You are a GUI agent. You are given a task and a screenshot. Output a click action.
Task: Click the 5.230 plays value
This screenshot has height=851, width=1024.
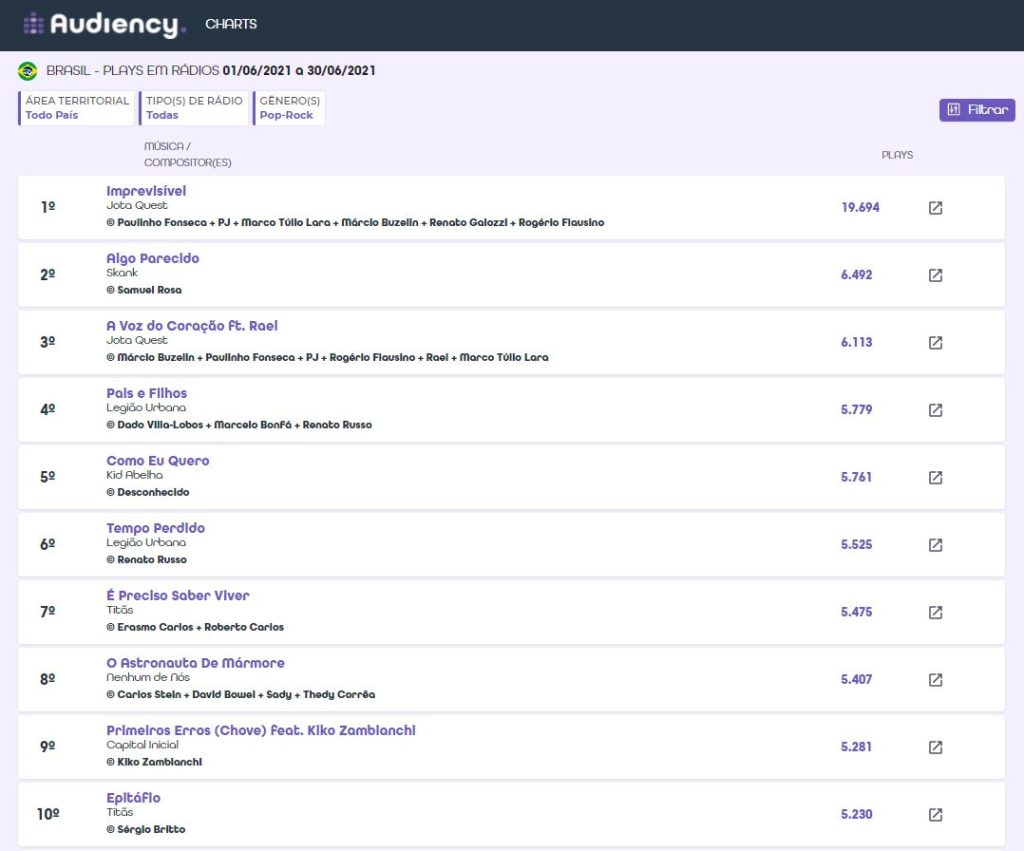tap(856, 814)
